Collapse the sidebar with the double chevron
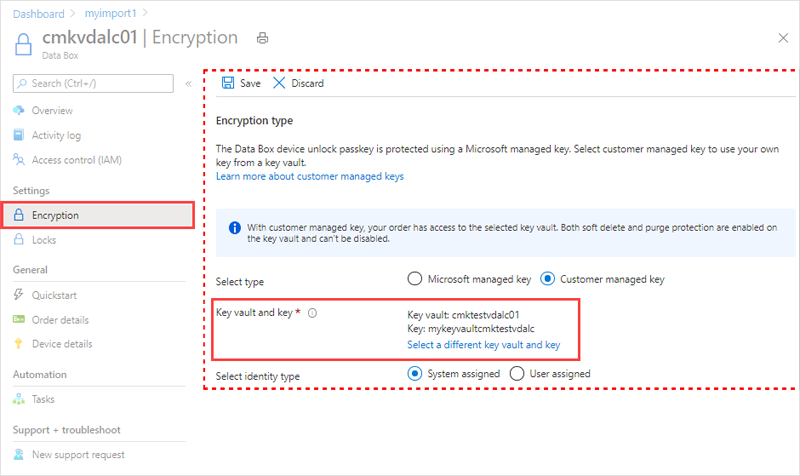800x476 pixels. point(189,83)
